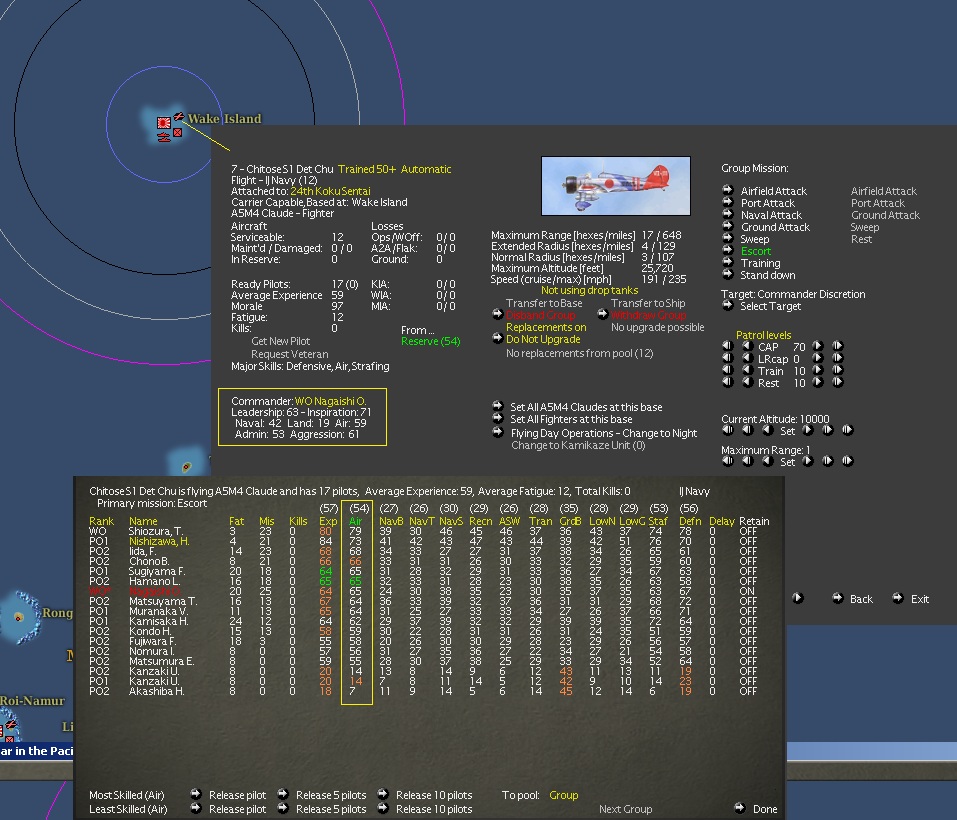Viewport: 957px width, 820px height.
Task: Decrease Current Altitude by smallest left arrow
Action: pos(767,430)
